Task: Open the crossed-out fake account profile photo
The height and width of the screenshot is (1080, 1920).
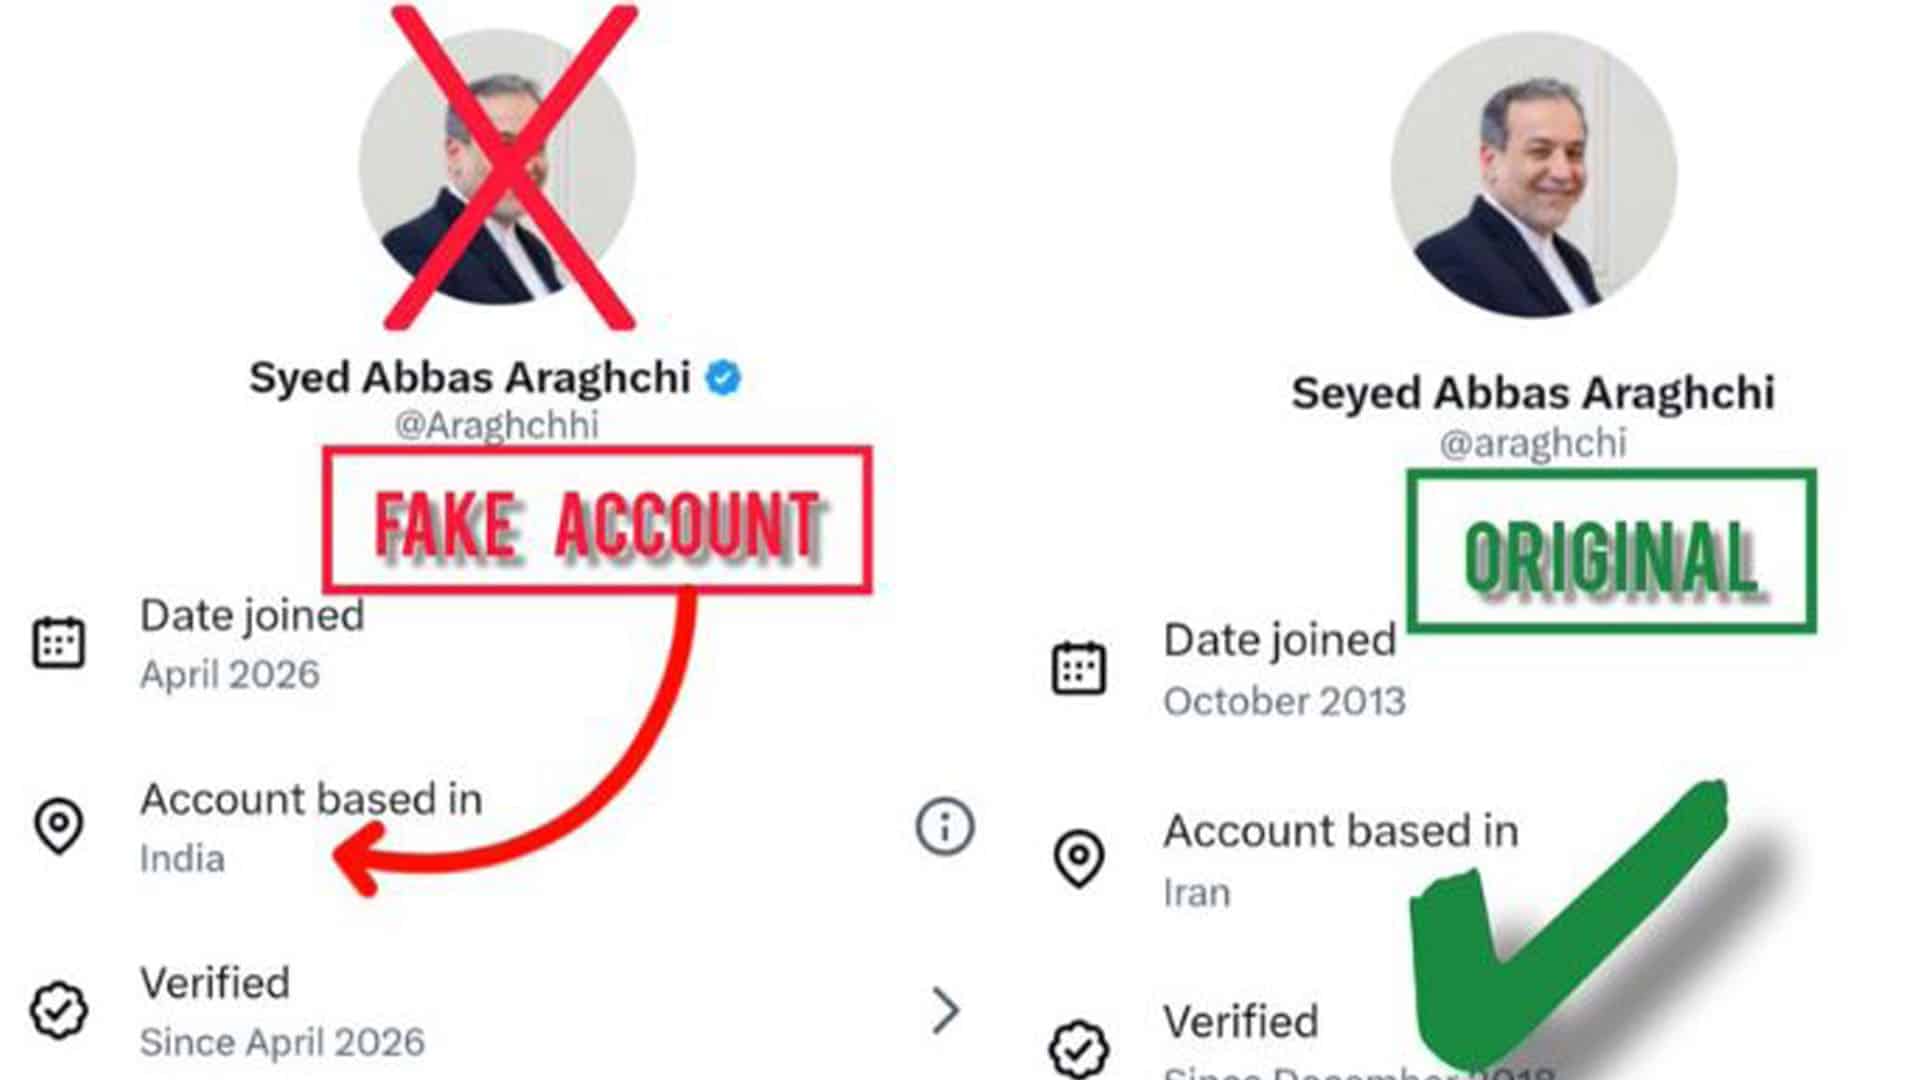Action: [x=497, y=167]
